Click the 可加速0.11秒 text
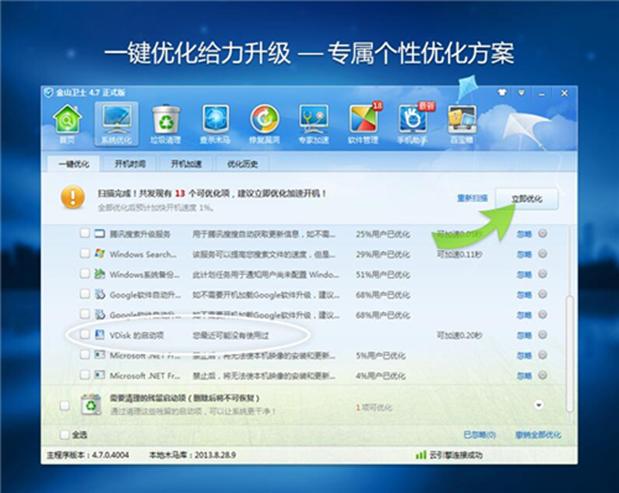The height and width of the screenshot is (493, 619). coord(459,254)
